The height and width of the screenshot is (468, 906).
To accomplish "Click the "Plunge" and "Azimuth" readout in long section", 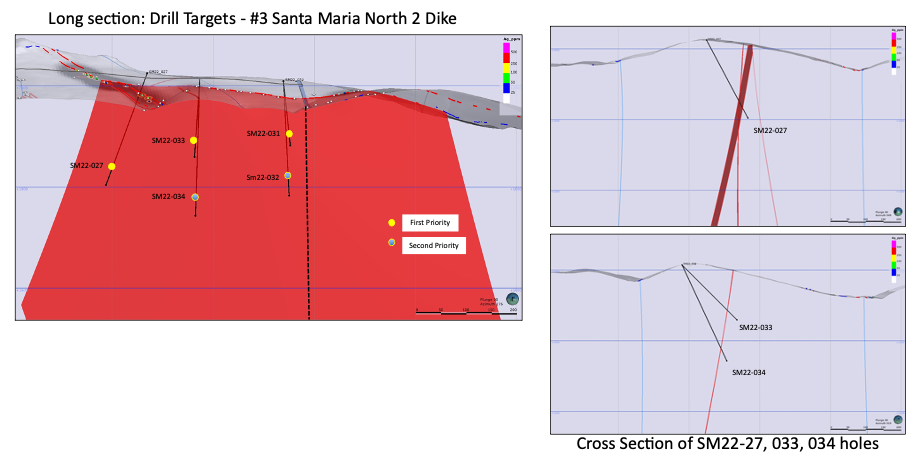I will click(x=491, y=301).
